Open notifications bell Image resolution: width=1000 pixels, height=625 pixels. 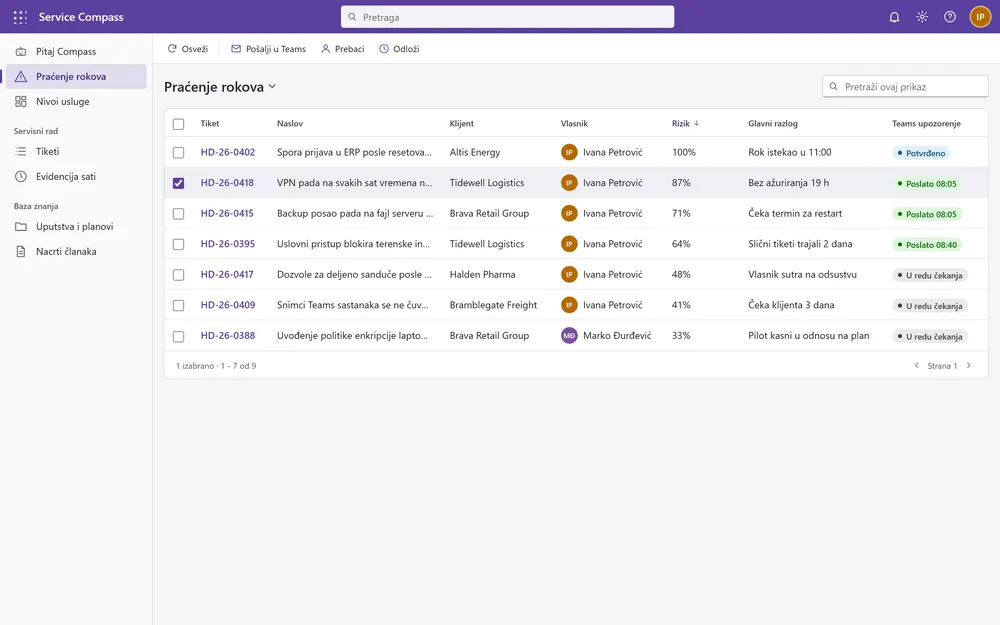(894, 17)
